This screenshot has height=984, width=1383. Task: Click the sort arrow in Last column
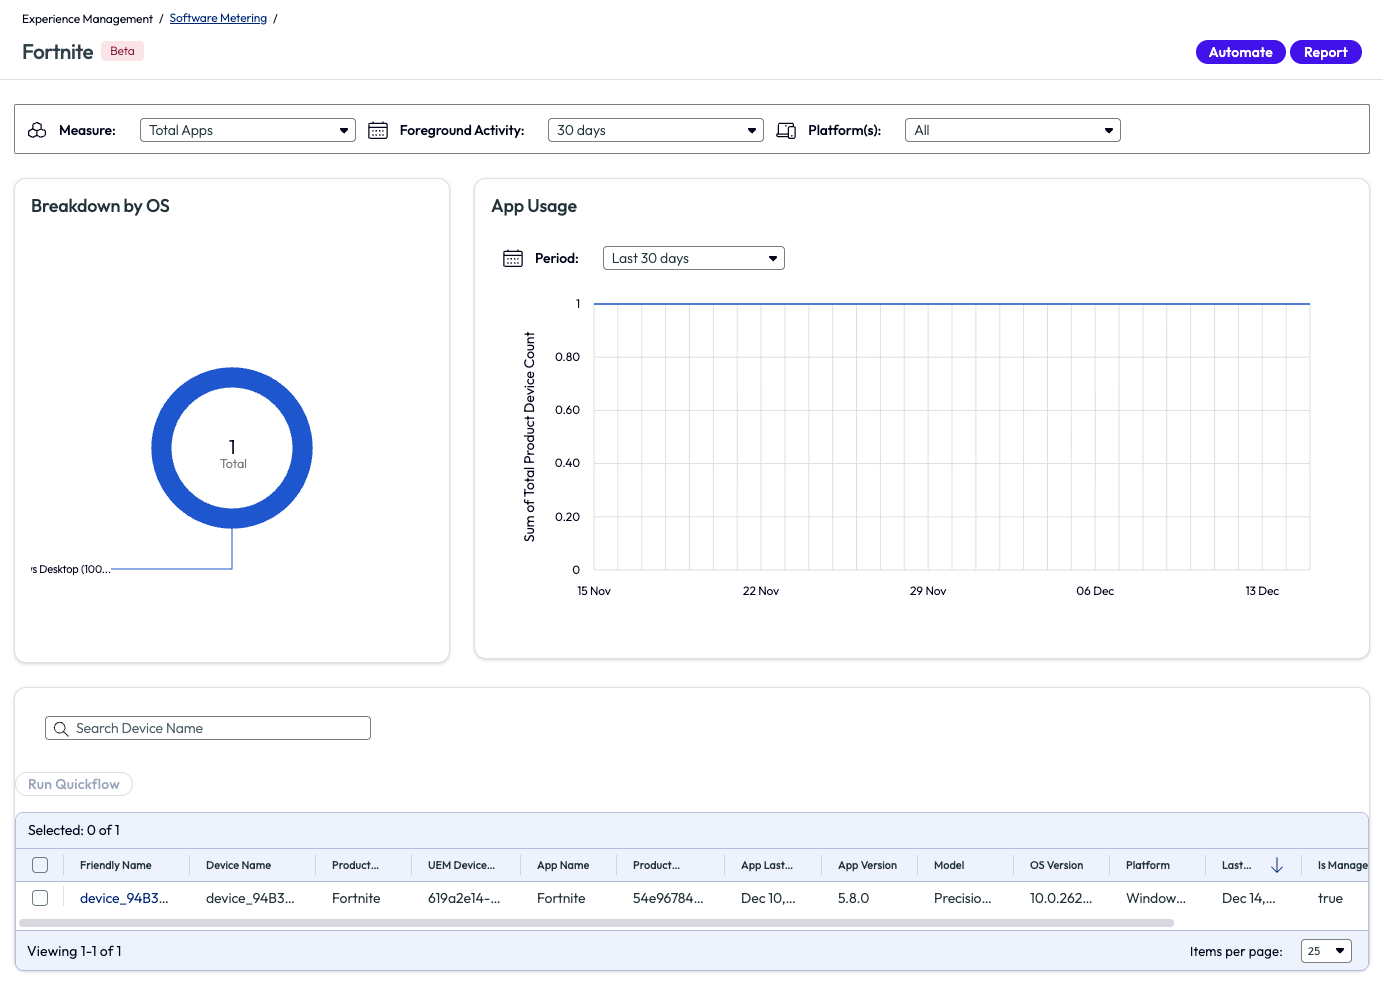click(x=1276, y=865)
